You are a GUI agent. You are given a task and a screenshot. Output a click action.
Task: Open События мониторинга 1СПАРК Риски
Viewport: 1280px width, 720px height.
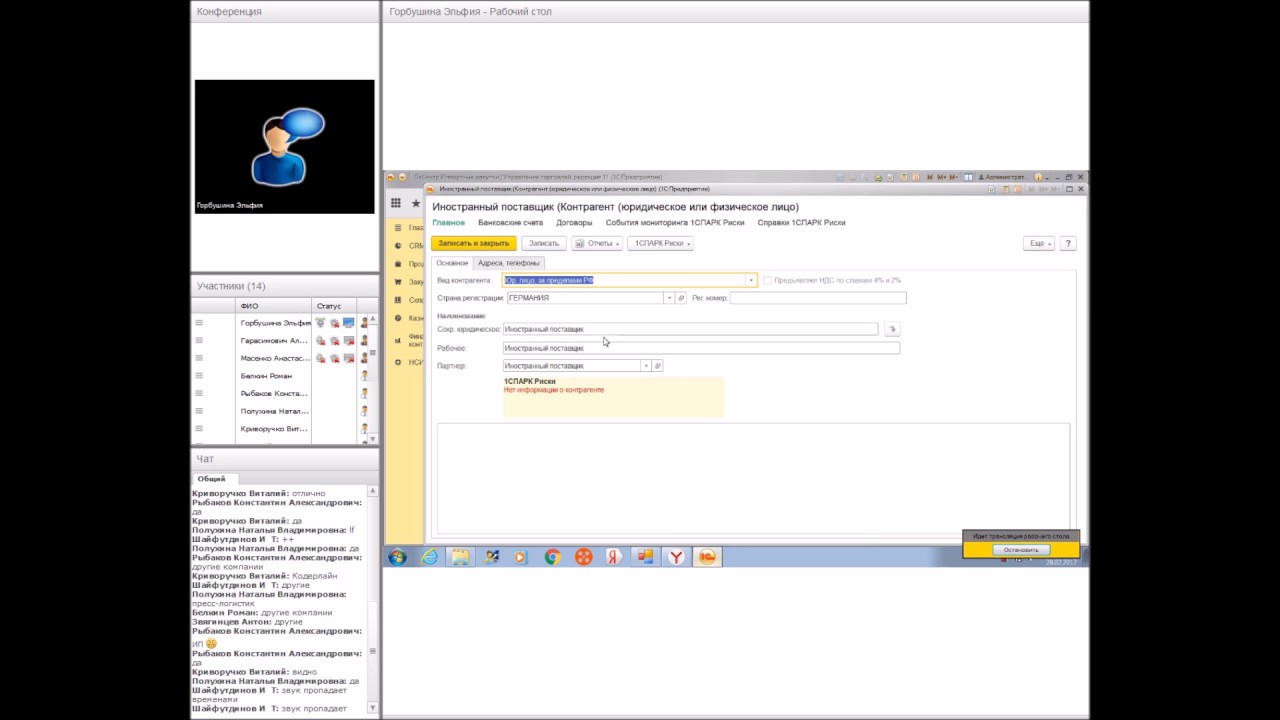675,222
